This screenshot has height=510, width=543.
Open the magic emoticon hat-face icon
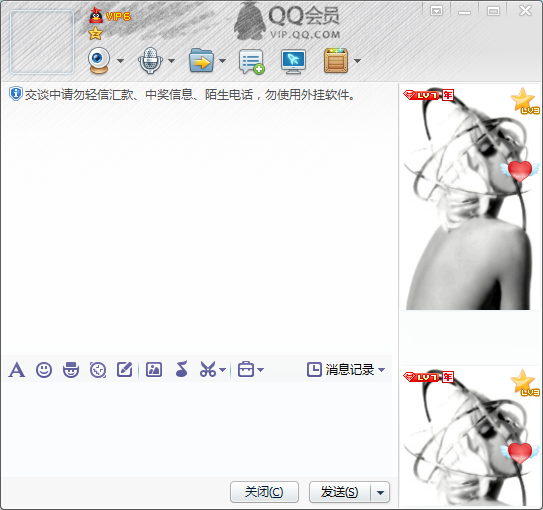point(71,370)
